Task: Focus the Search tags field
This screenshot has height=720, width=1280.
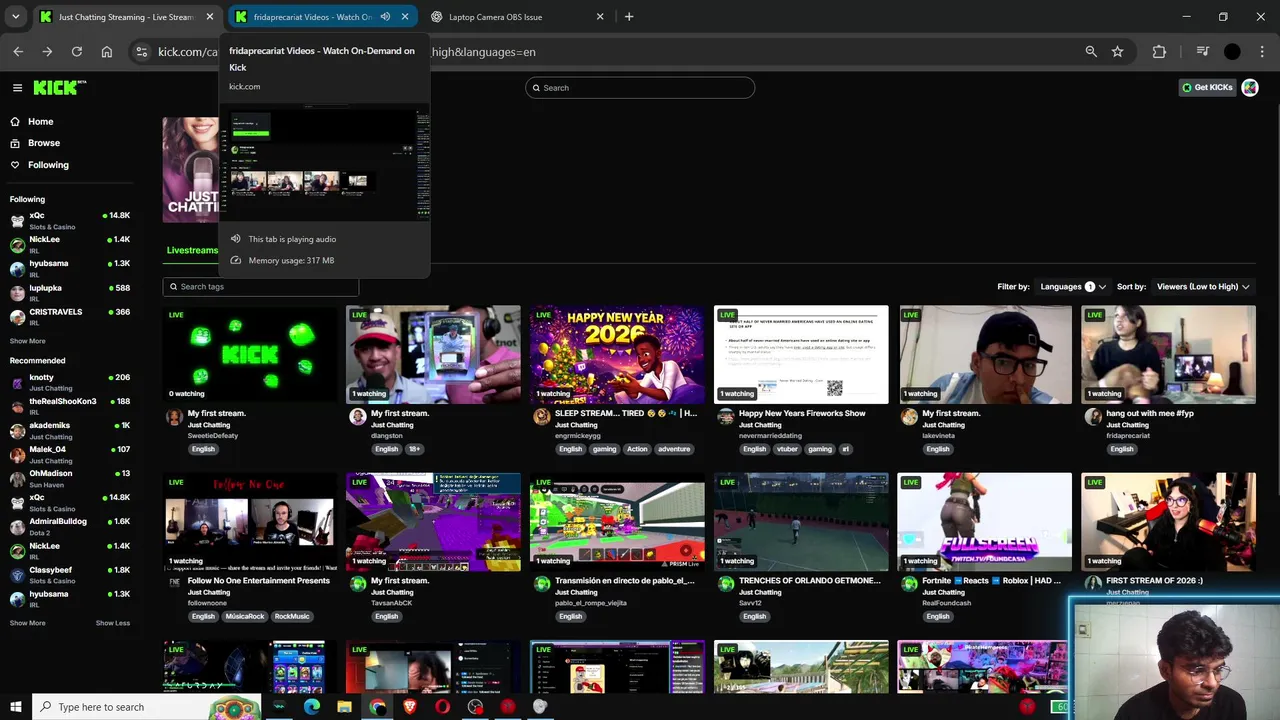Action: [260, 287]
